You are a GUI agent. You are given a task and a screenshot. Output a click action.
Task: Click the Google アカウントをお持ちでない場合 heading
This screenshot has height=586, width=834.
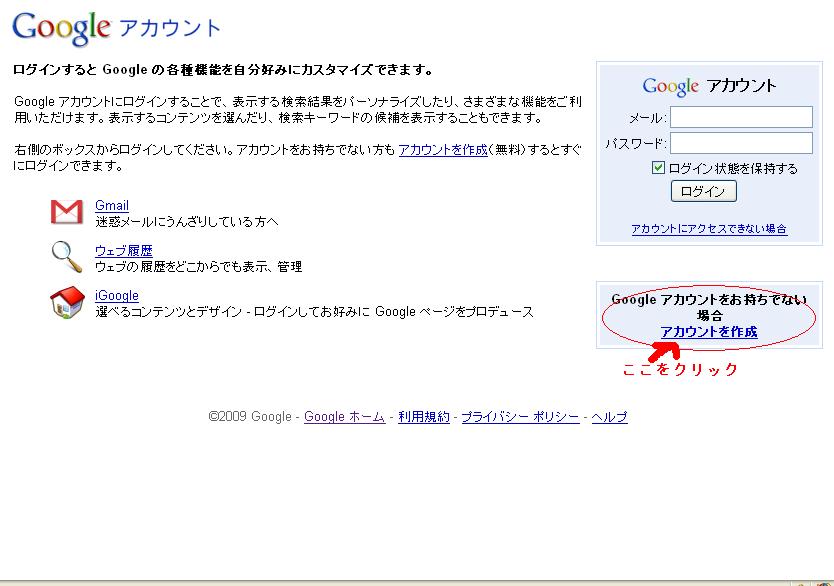709,307
